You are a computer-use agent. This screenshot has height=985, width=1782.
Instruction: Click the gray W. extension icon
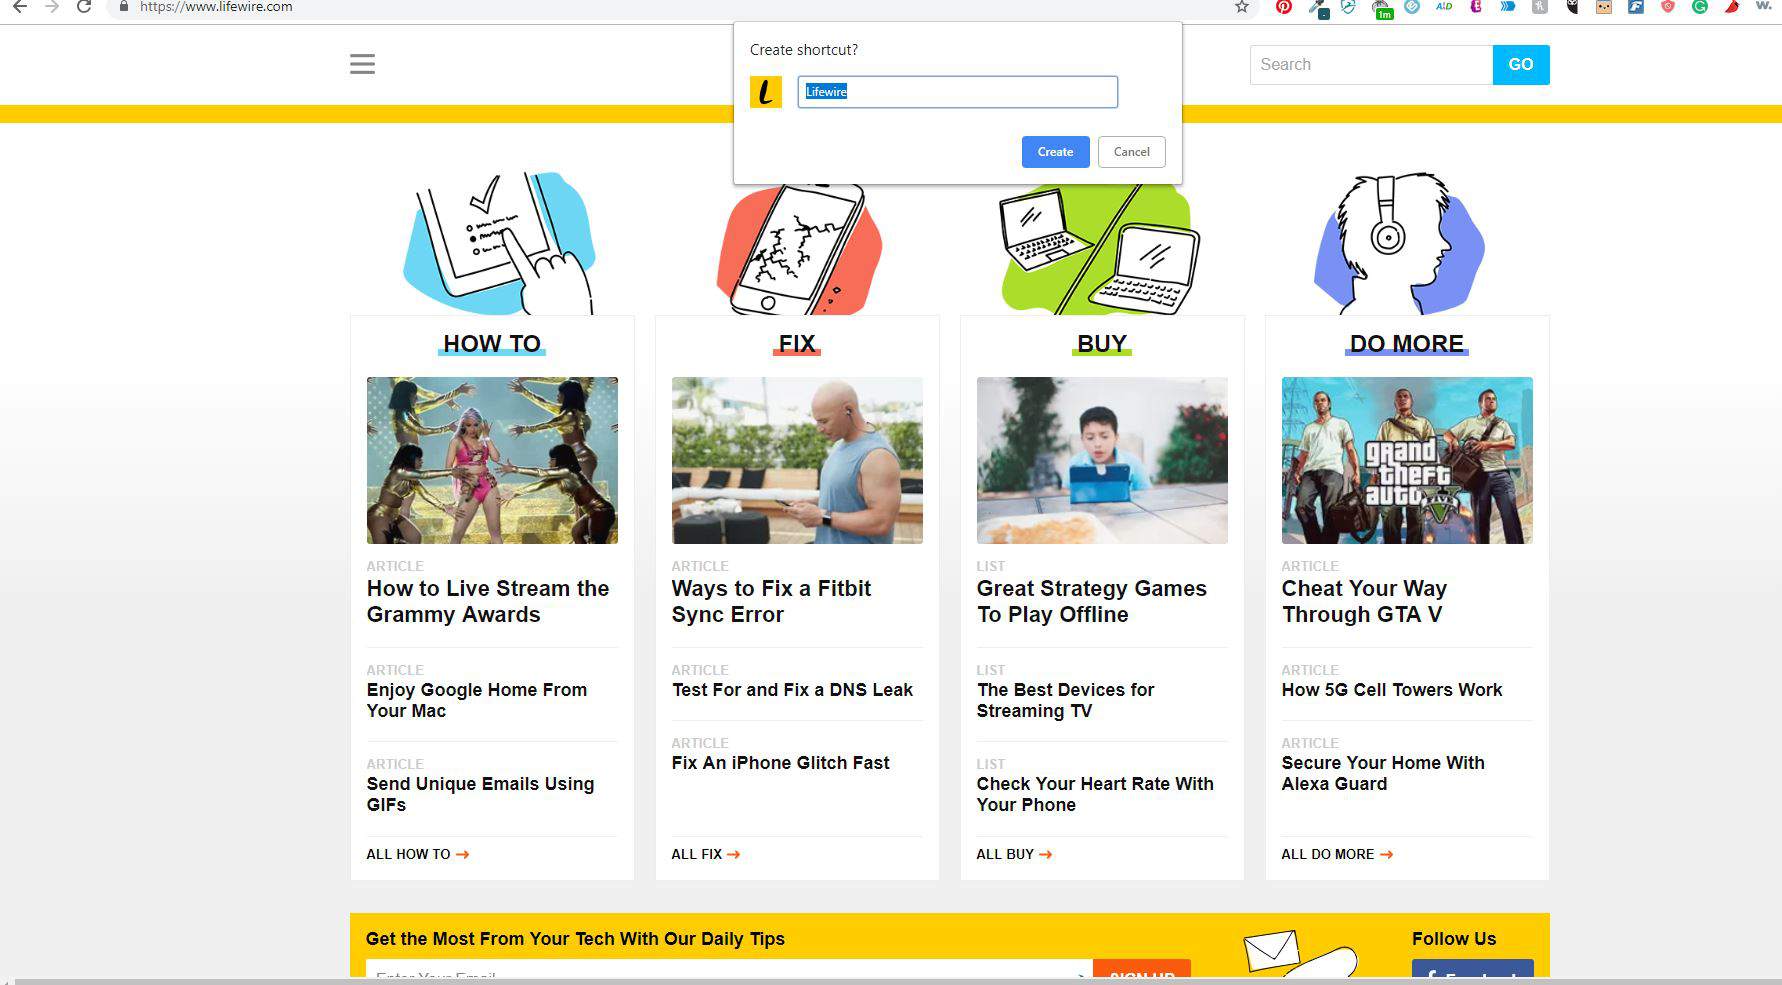pyautogui.click(x=1764, y=5)
